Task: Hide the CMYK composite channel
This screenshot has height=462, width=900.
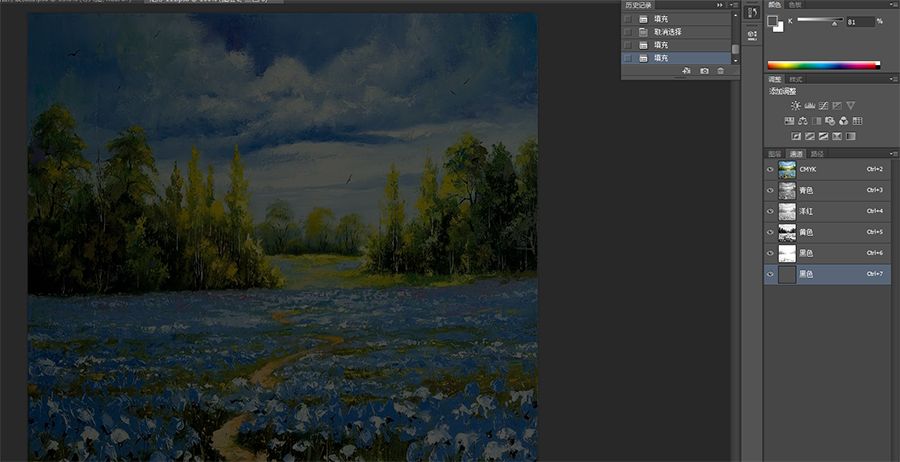Action: coord(770,169)
